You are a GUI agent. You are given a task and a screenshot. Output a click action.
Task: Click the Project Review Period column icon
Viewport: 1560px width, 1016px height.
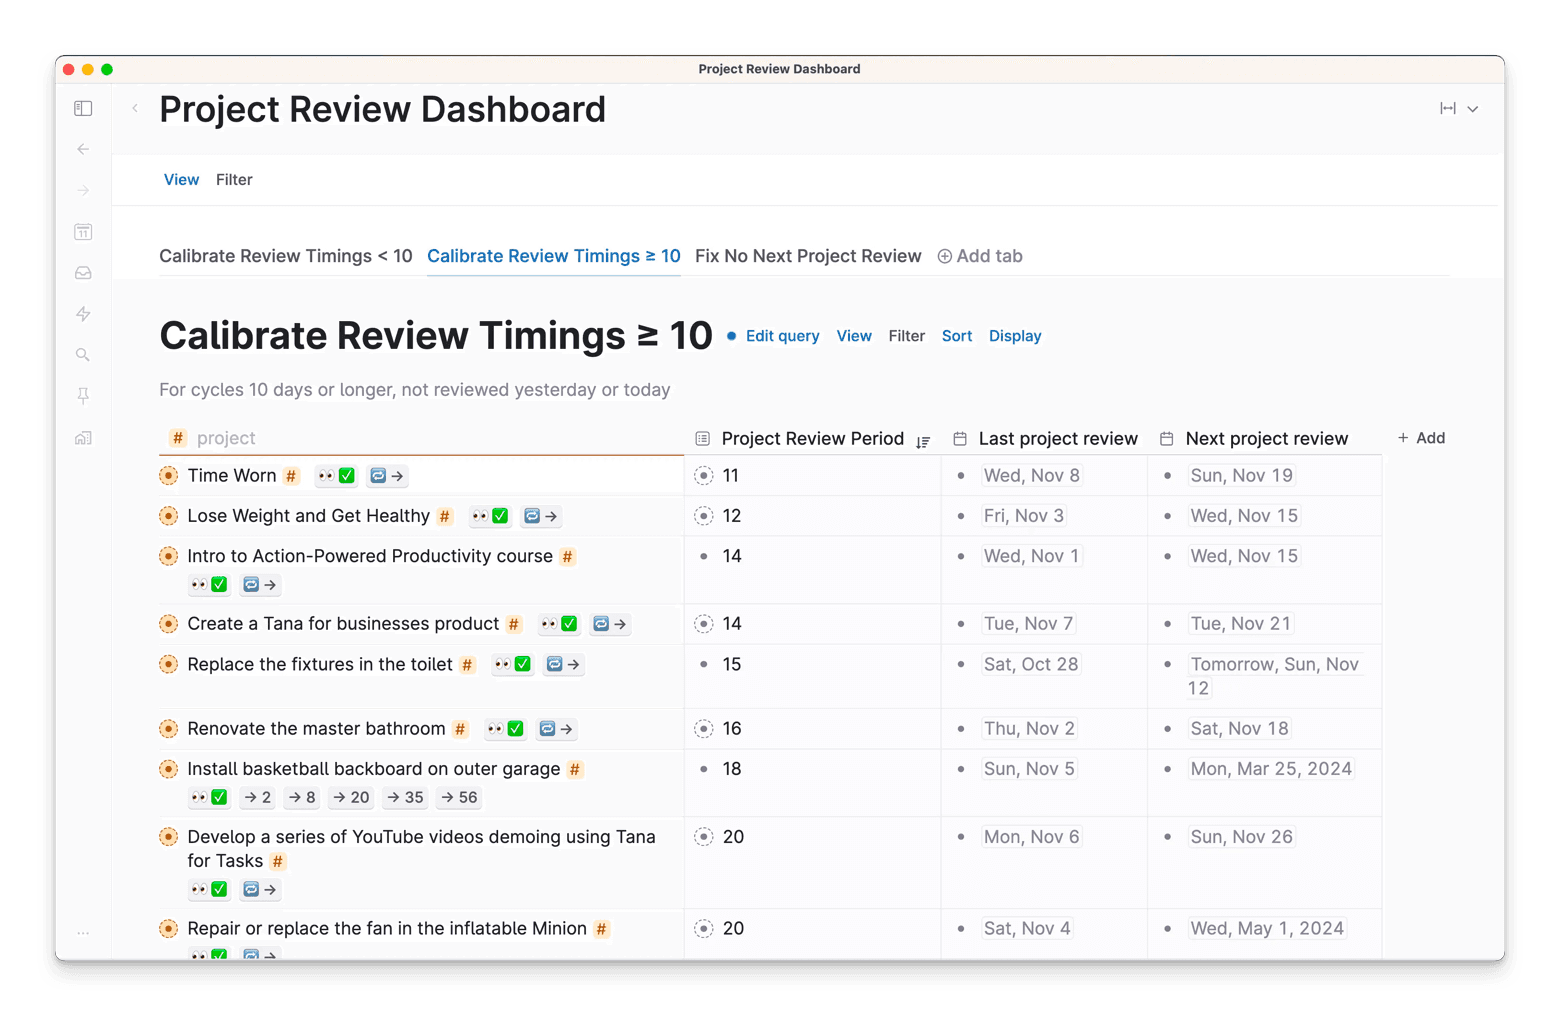point(703,438)
